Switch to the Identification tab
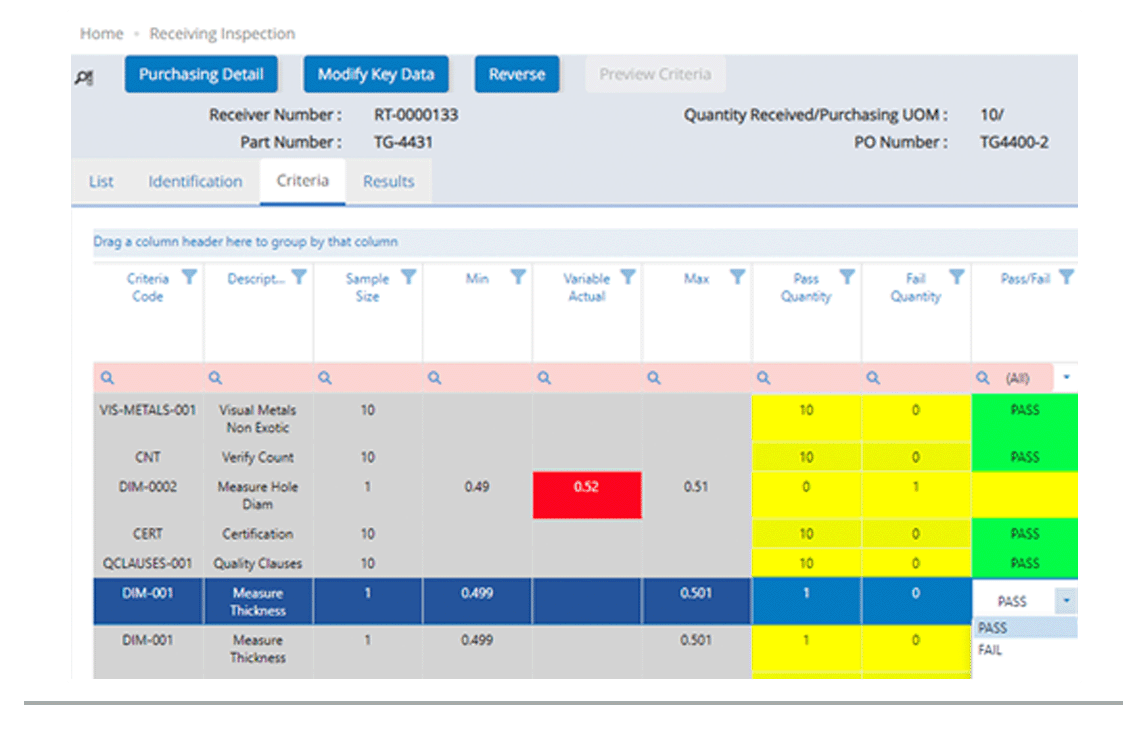Image resolution: width=1147 pixels, height=729 pixels. coord(195,181)
